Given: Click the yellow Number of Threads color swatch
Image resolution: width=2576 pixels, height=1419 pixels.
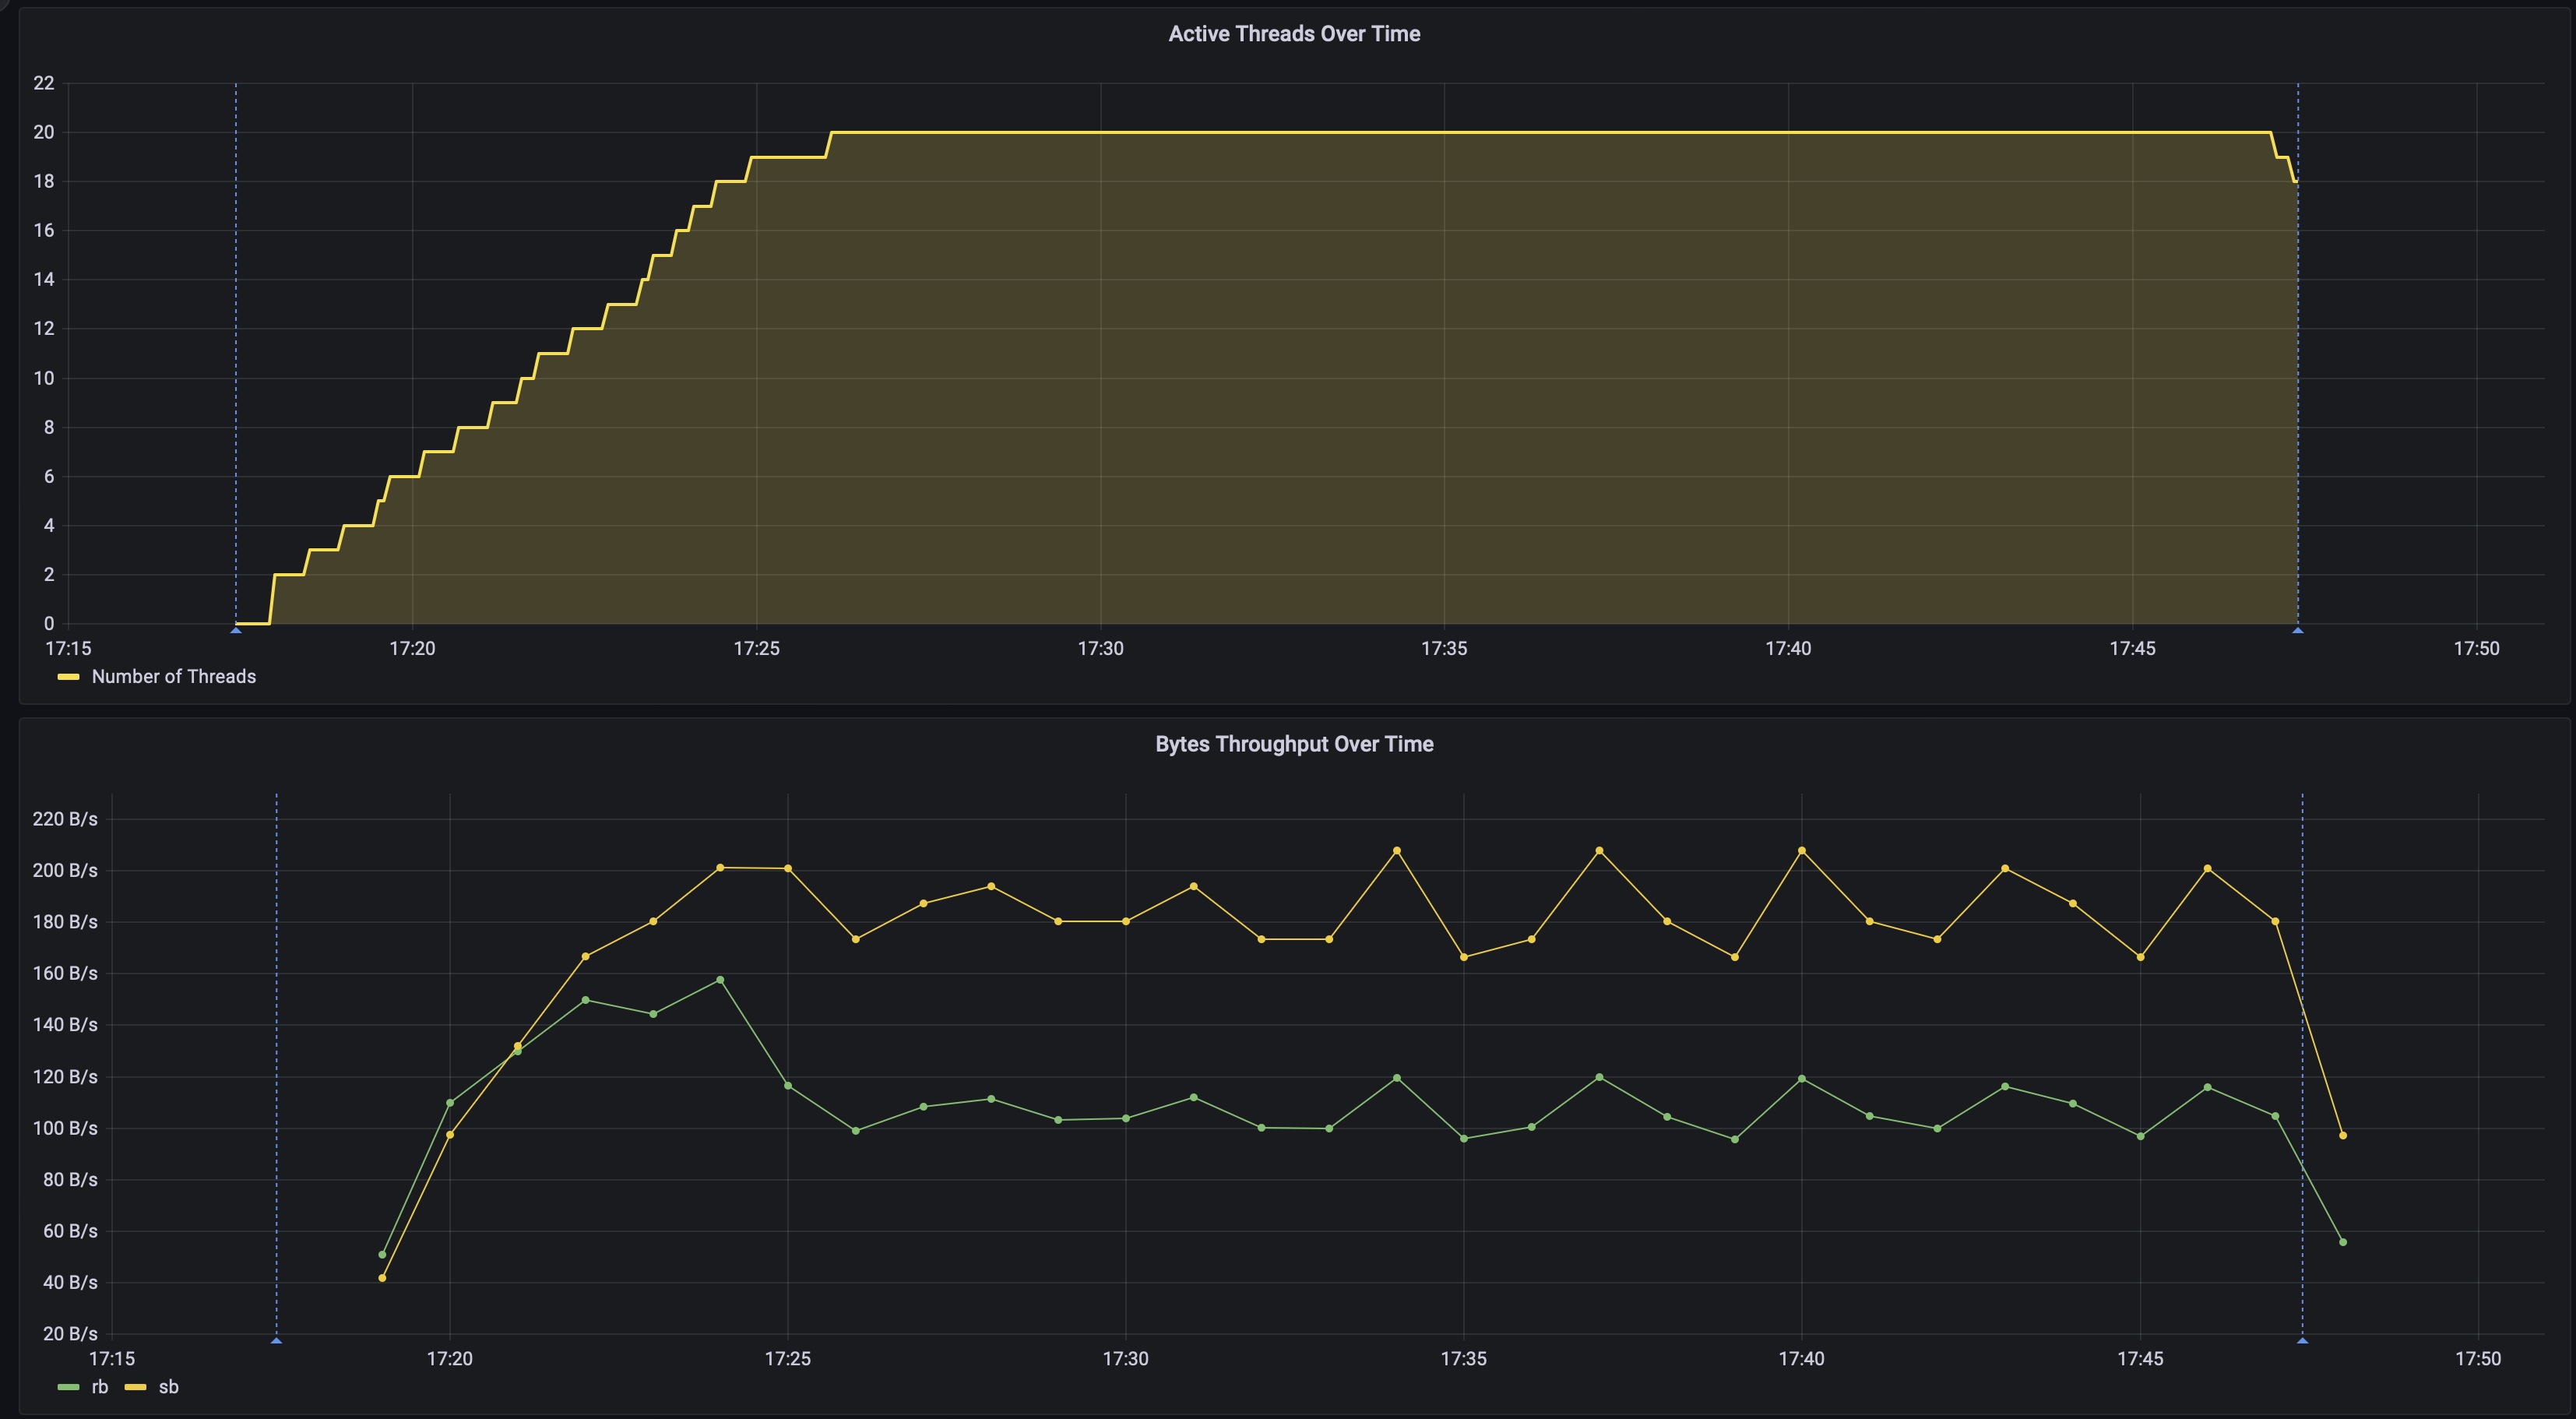Looking at the screenshot, I should 68,677.
